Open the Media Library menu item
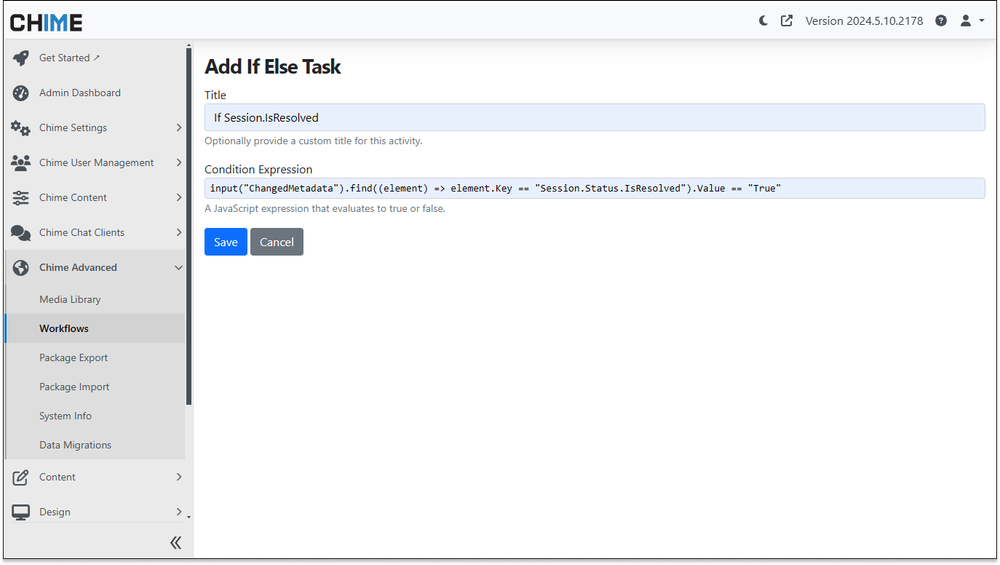Image resolution: width=1000 pixels, height=565 pixels. (x=70, y=300)
